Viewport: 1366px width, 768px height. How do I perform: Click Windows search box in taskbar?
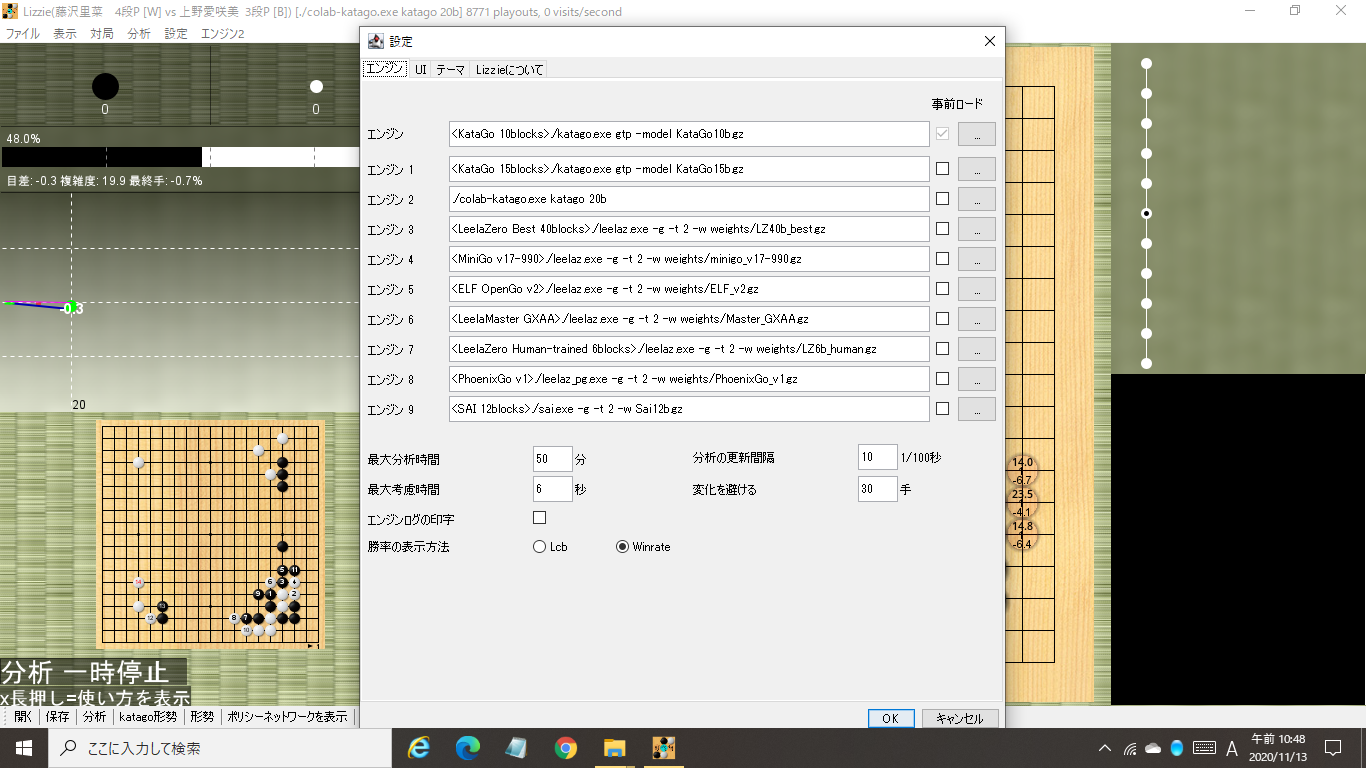tap(220, 747)
